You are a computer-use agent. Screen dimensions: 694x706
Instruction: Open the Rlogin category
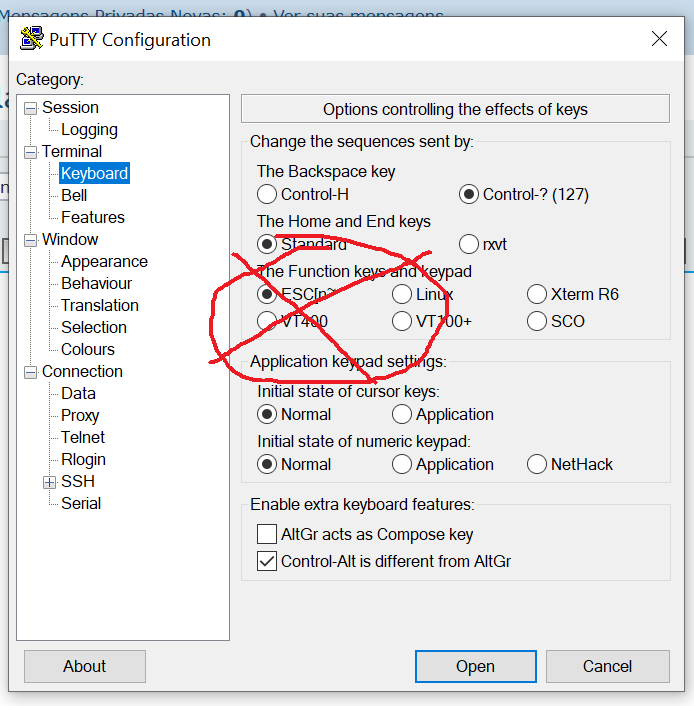83,460
